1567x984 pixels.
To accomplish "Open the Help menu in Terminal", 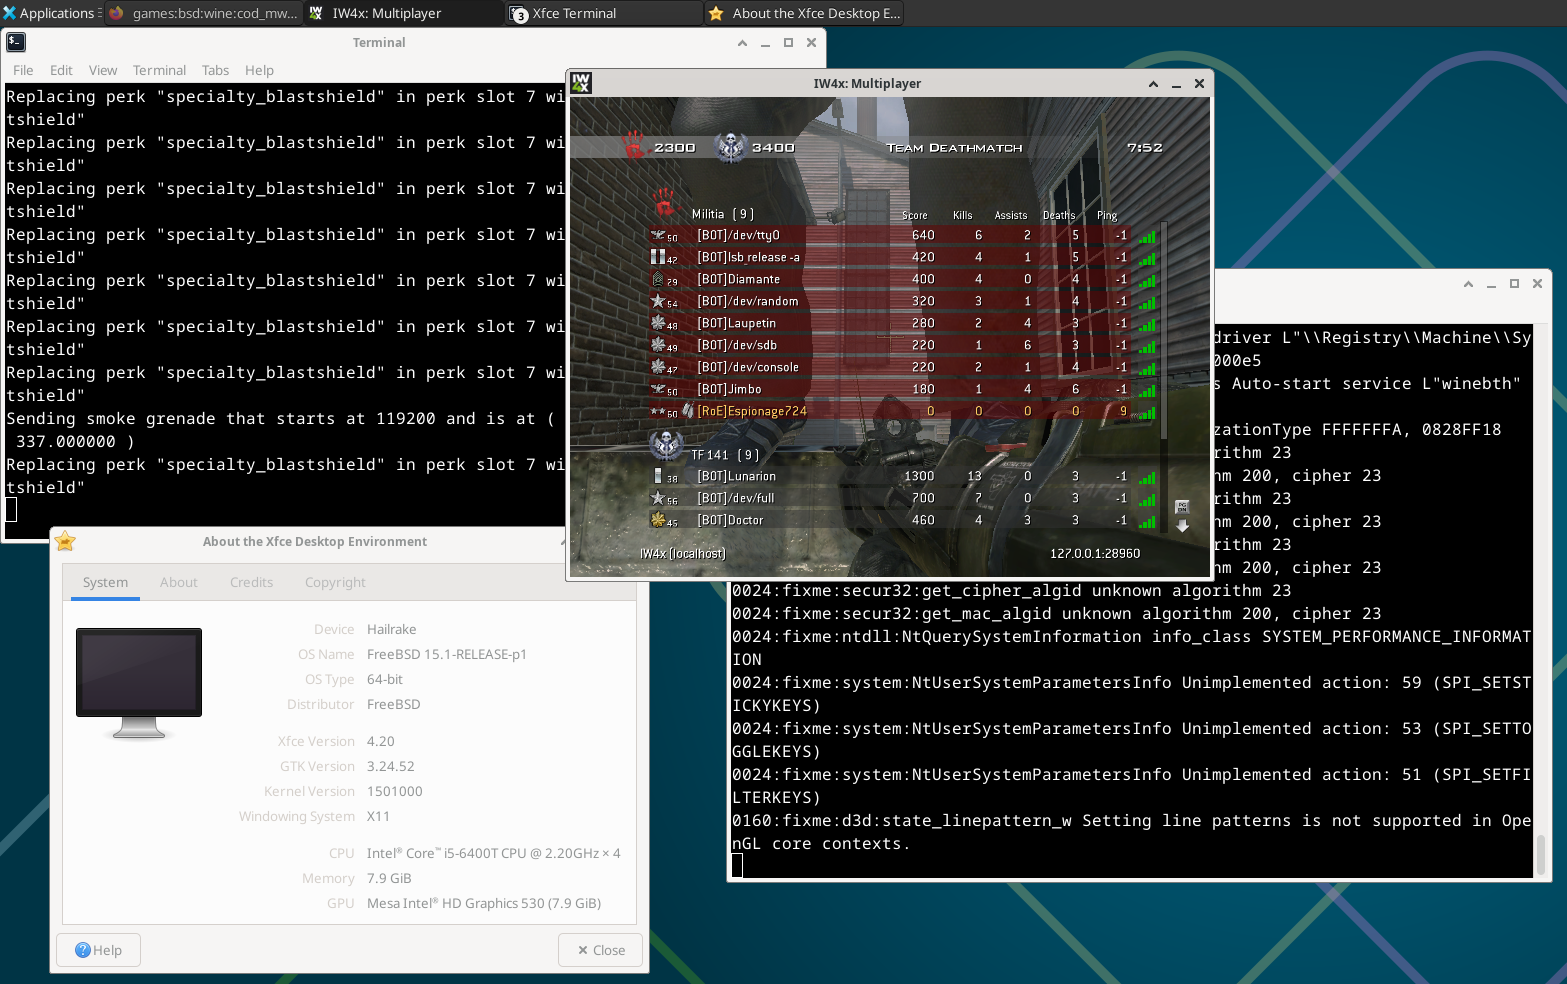I will (x=259, y=70).
